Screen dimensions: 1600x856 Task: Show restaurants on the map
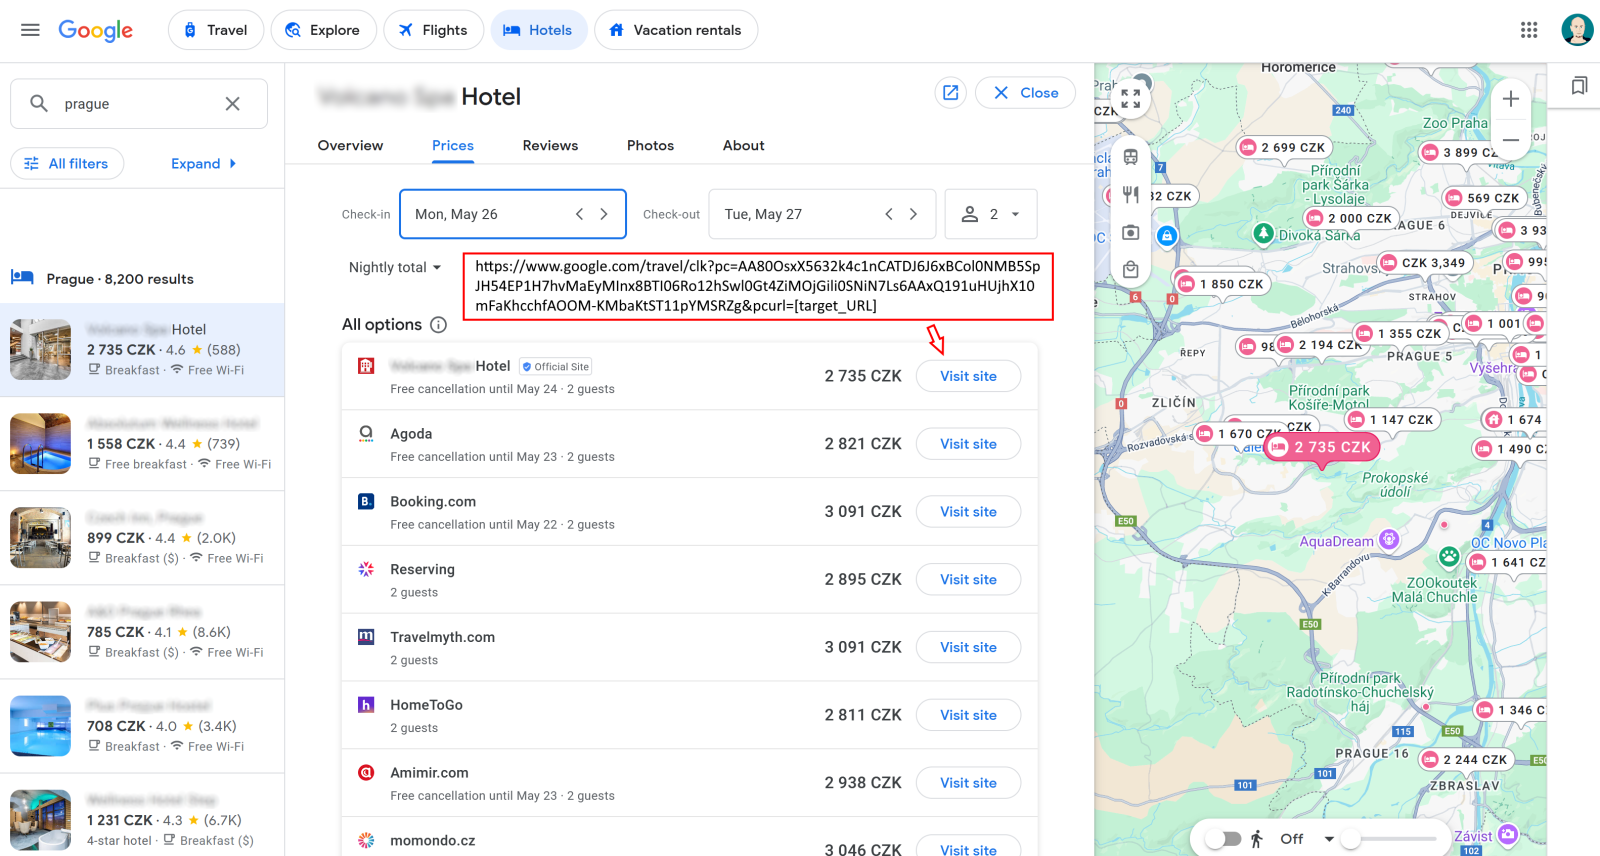tap(1131, 194)
